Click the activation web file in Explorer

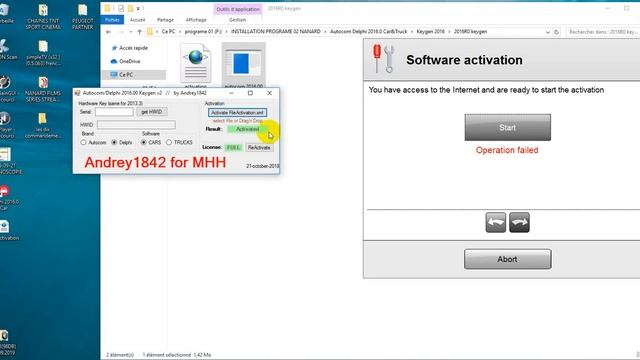[x=196, y=65]
